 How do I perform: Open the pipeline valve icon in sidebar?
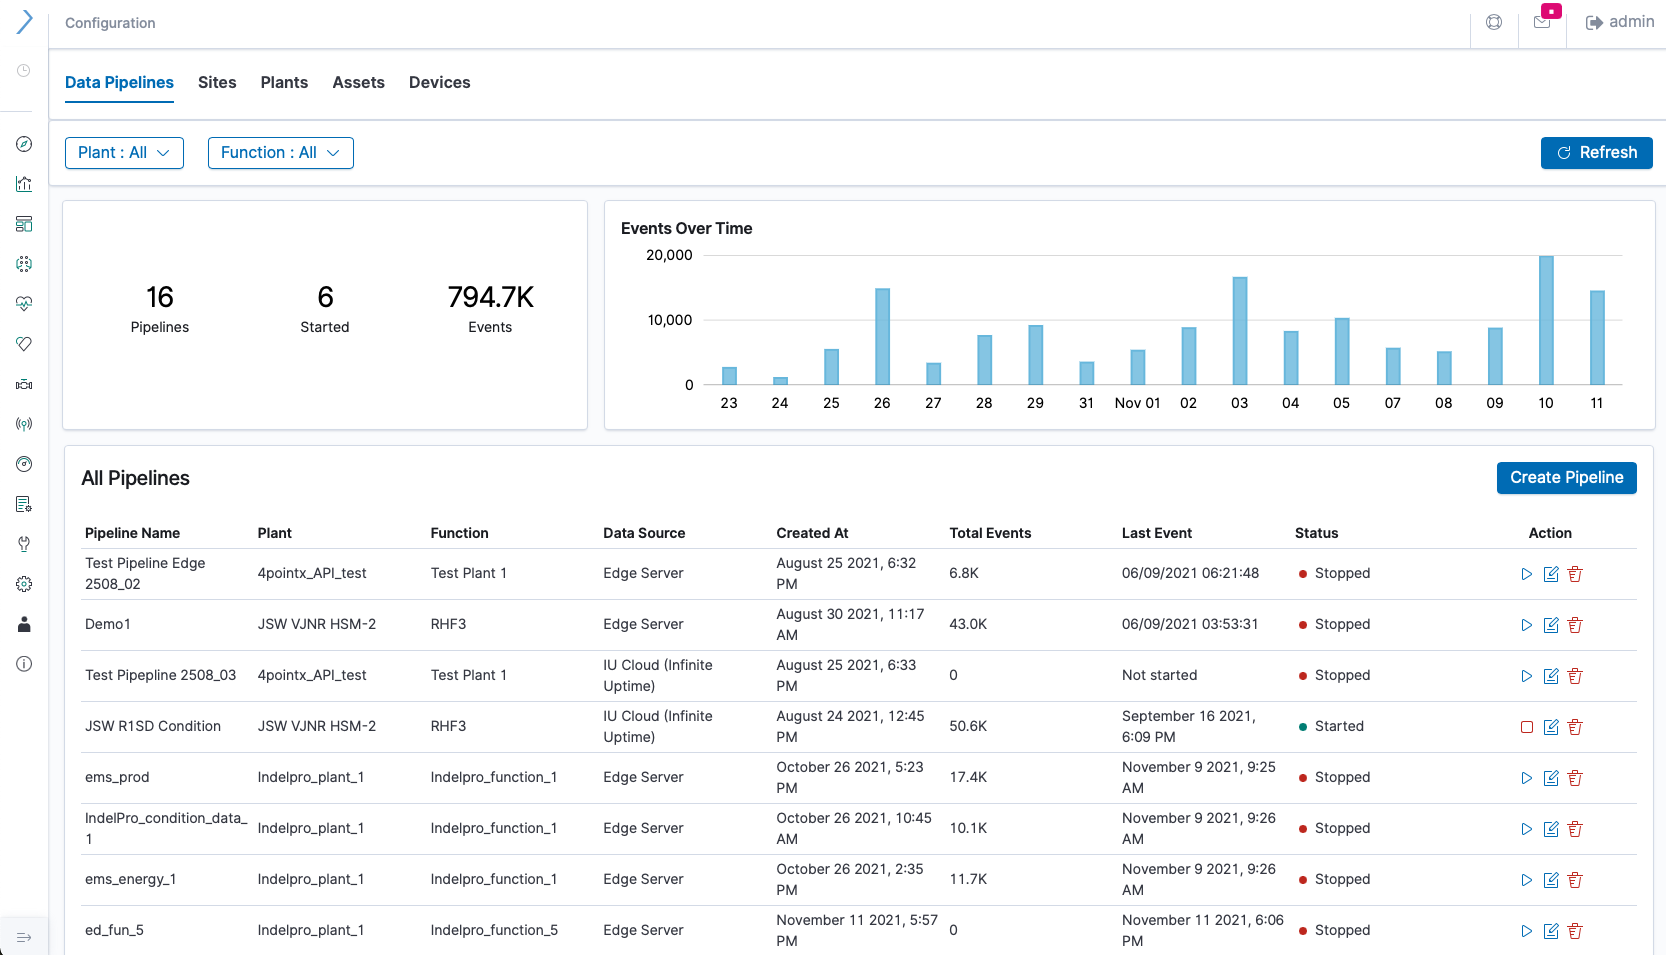[x=24, y=384]
